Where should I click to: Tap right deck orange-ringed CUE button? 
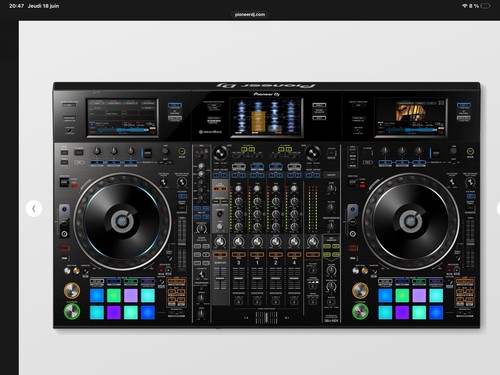point(360,291)
